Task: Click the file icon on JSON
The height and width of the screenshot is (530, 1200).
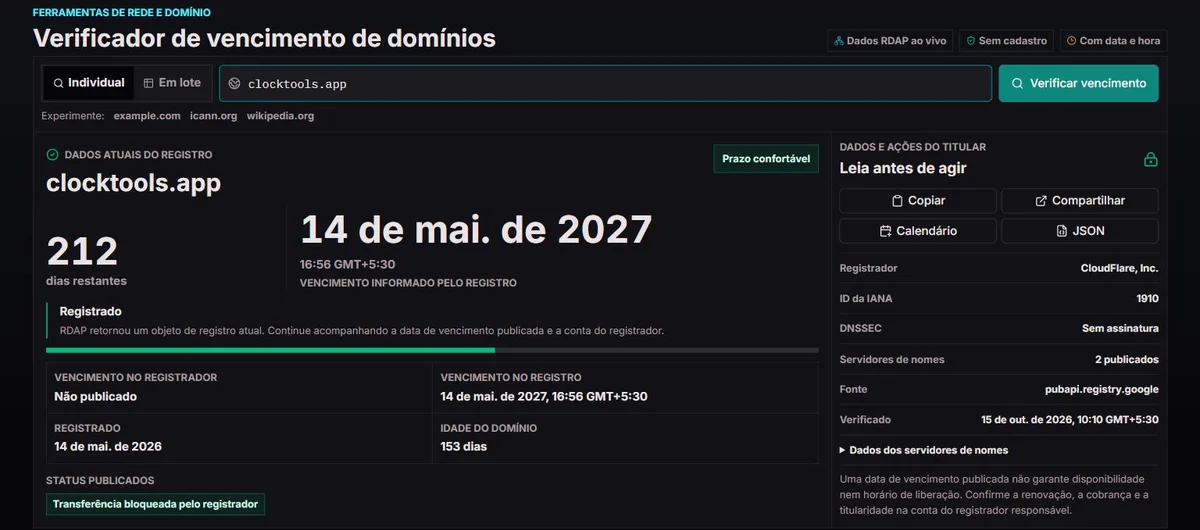Action: [x=1061, y=231]
